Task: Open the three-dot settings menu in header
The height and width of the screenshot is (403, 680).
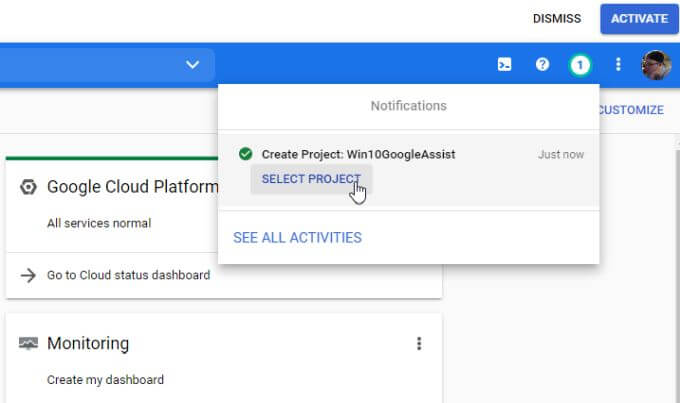Action: [618, 65]
